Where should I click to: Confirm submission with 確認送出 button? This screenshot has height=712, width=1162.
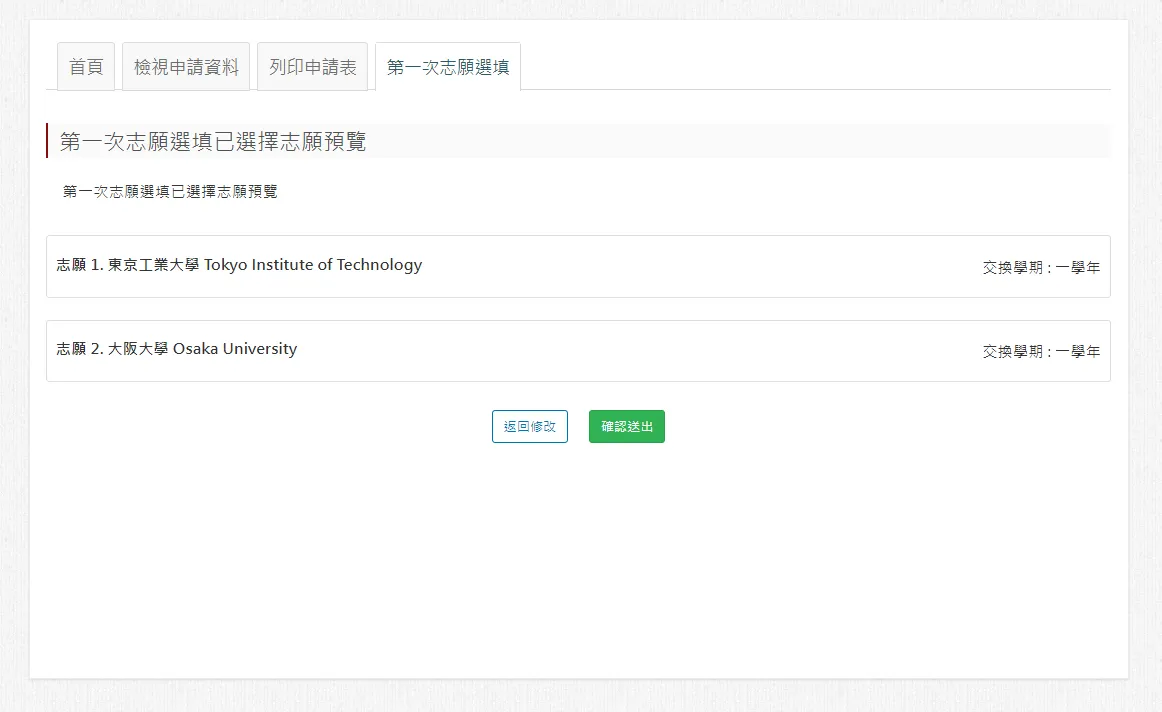[x=627, y=427]
